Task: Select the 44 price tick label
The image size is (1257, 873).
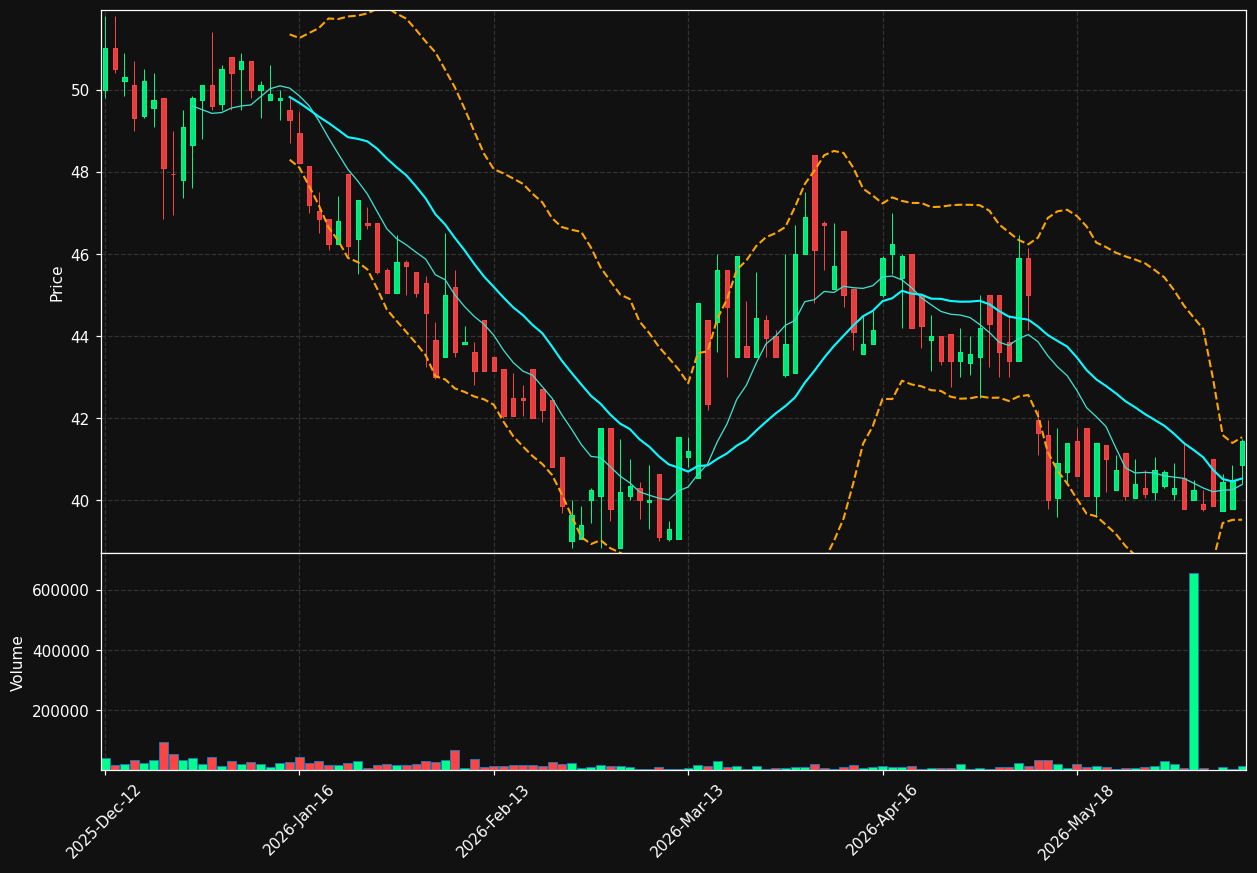Action: pos(82,337)
